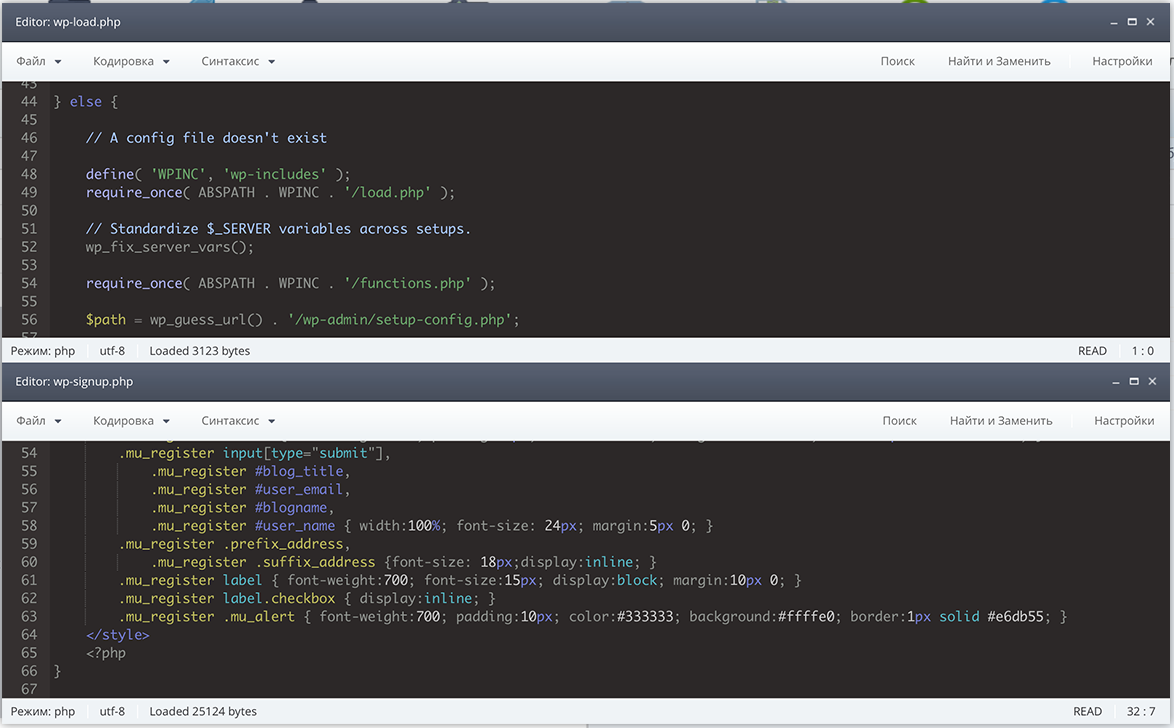The image size is (1174, 728).
Task: Click Найти и Заменить in wp-signup.php editor
Action: (1000, 421)
